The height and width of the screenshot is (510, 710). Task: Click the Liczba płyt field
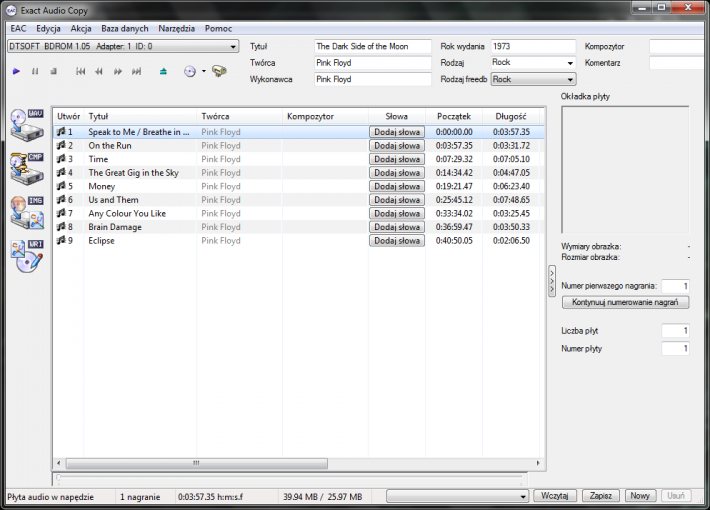click(x=675, y=331)
